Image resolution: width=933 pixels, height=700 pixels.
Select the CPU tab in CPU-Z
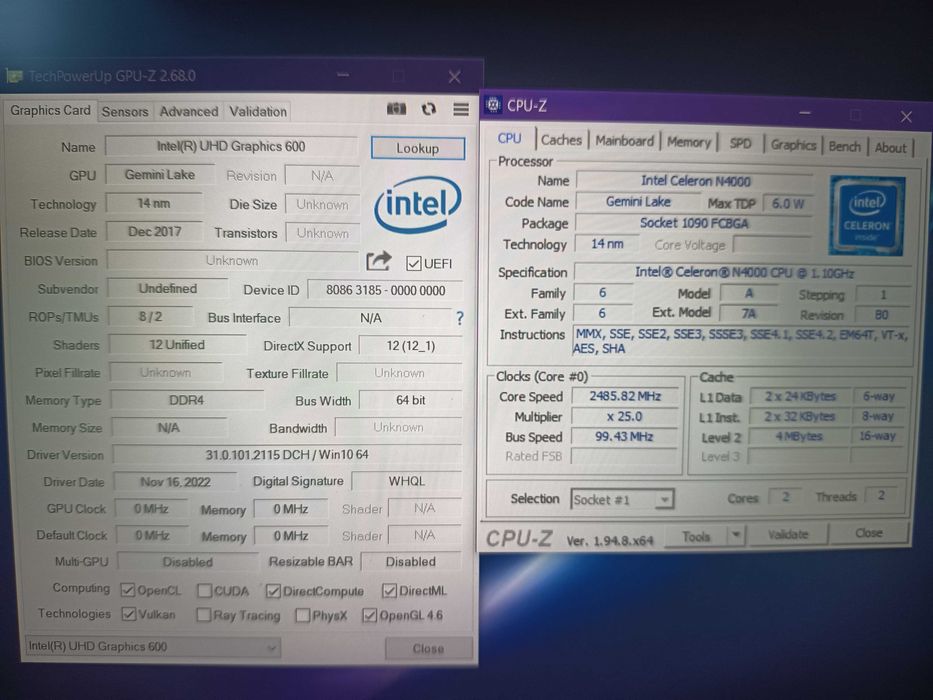click(509, 139)
